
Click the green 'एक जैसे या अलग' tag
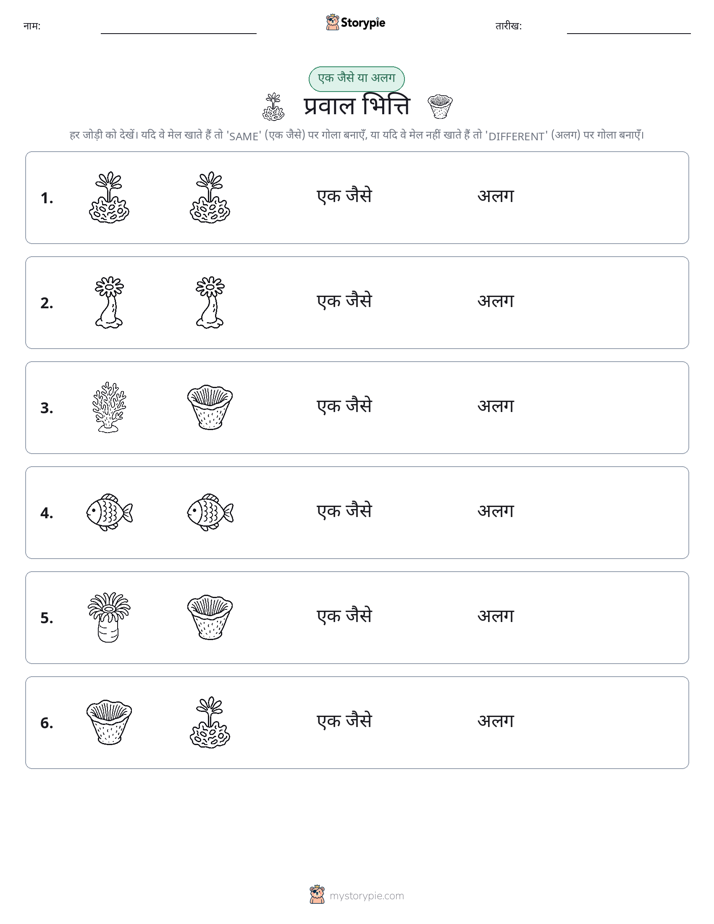coord(356,78)
